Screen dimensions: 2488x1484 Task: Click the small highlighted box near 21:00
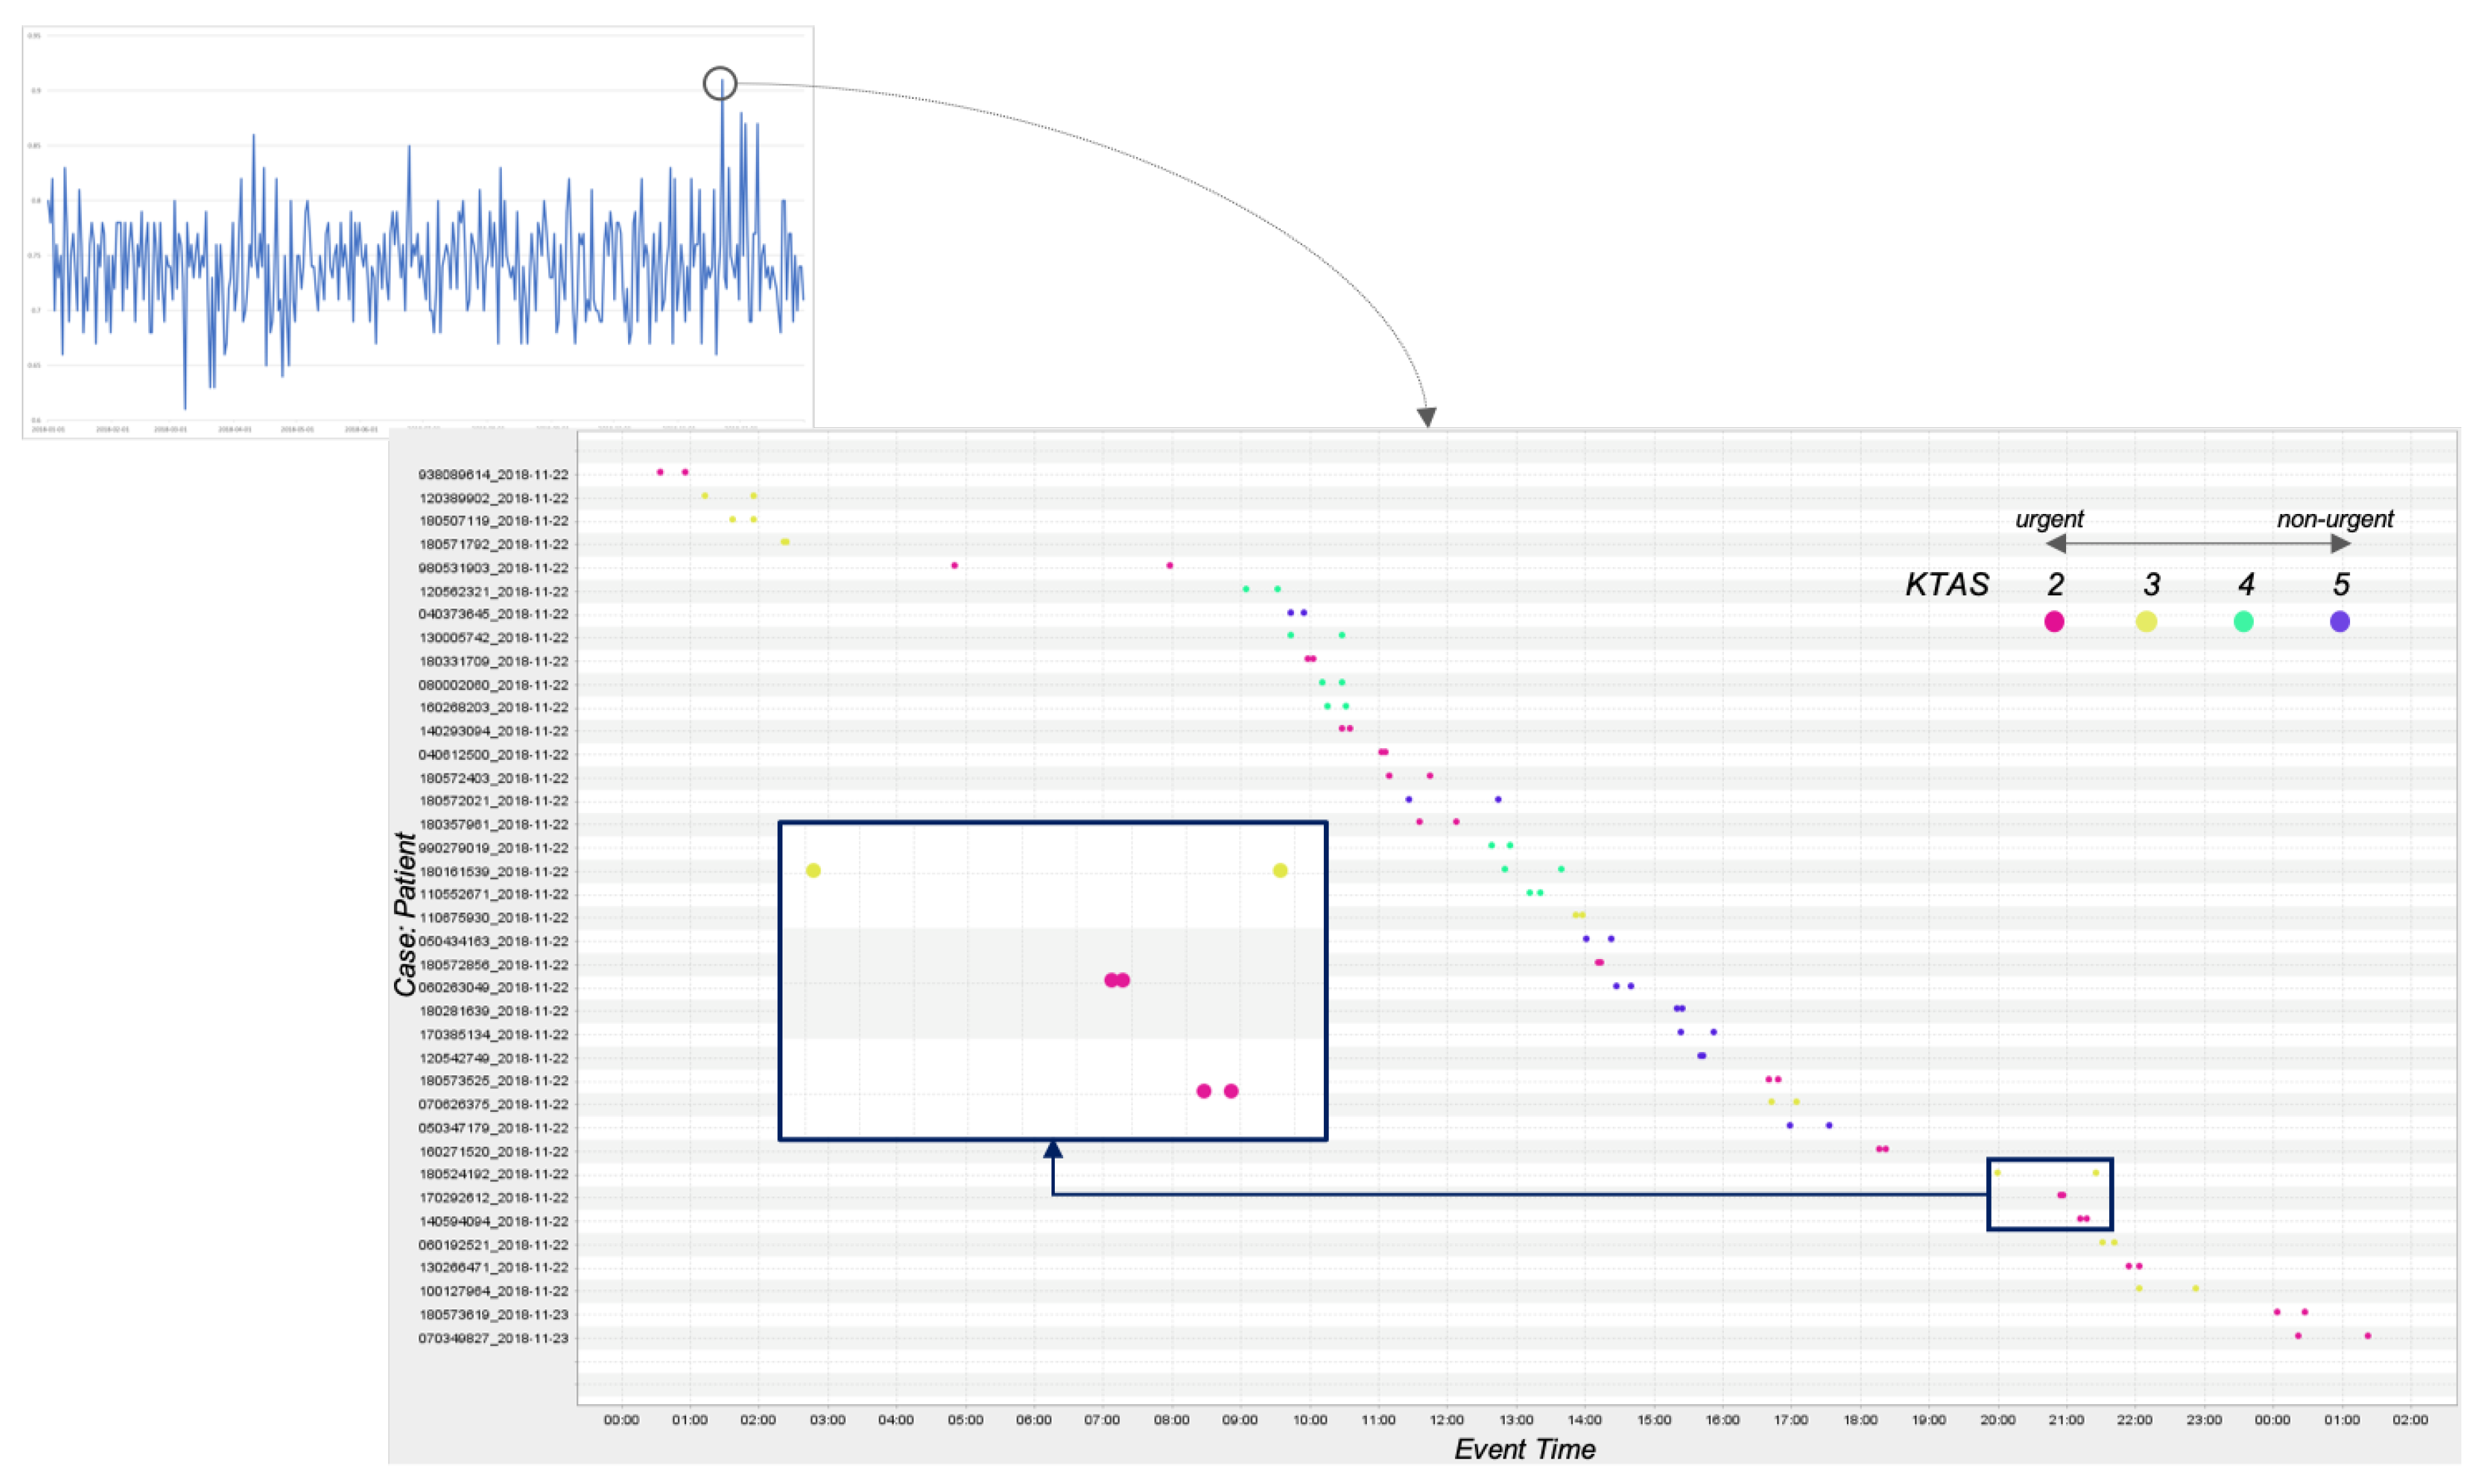2049,1194
